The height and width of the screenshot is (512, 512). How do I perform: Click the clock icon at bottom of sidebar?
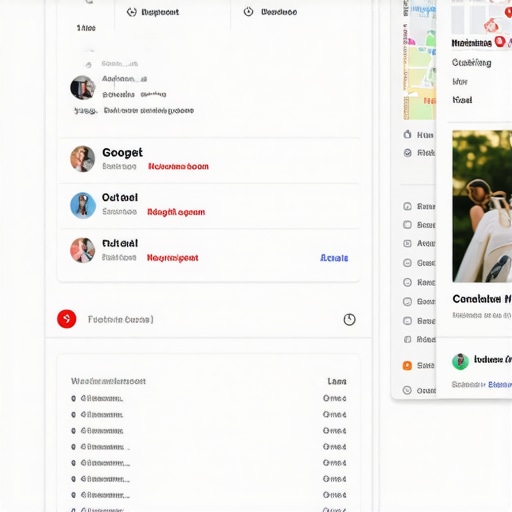point(407,390)
